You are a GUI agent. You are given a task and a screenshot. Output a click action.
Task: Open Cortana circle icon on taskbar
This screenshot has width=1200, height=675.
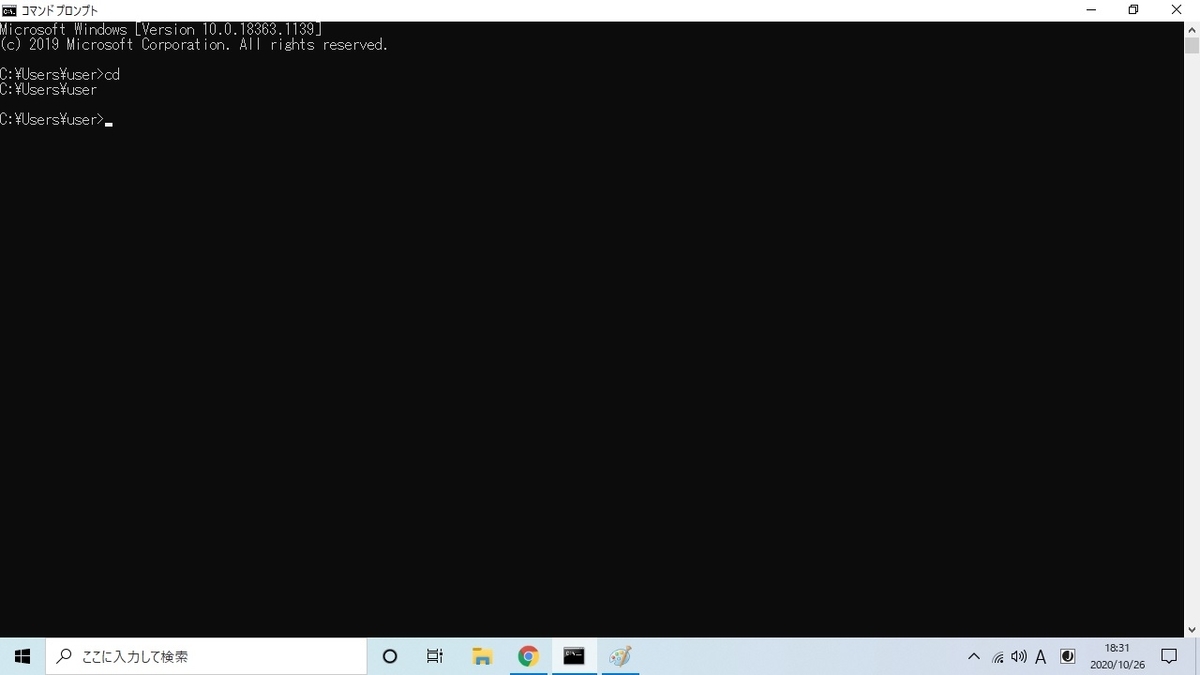point(390,656)
